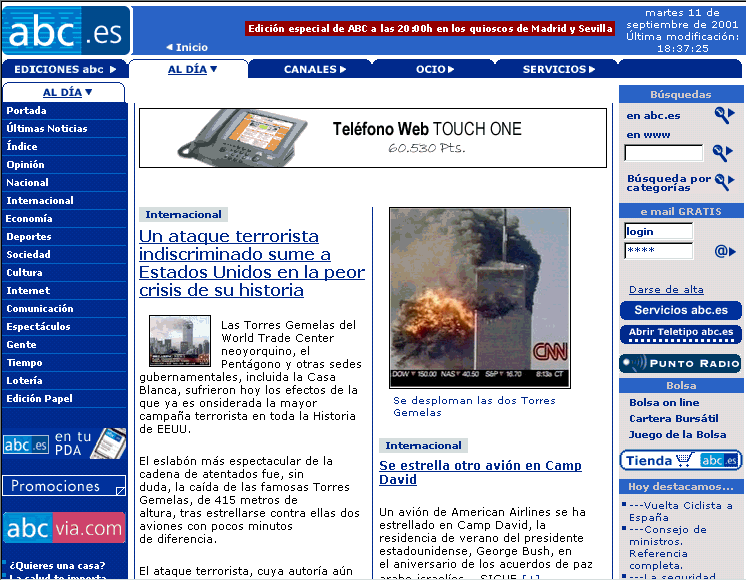The width and height of the screenshot is (746, 581).
Task: Go to Sociedad section
Action: (28, 255)
